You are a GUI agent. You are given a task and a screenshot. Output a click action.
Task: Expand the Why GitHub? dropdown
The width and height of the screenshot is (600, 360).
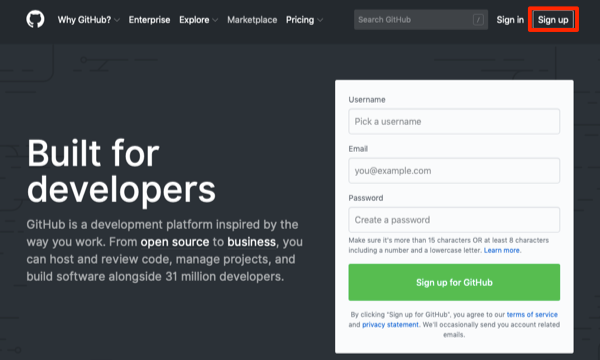pos(88,20)
